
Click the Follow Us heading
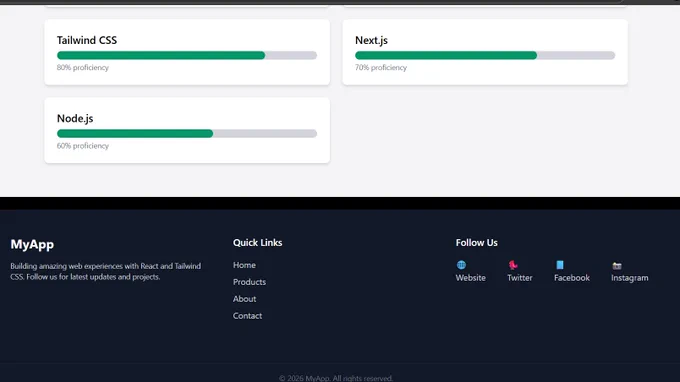pos(477,242)
